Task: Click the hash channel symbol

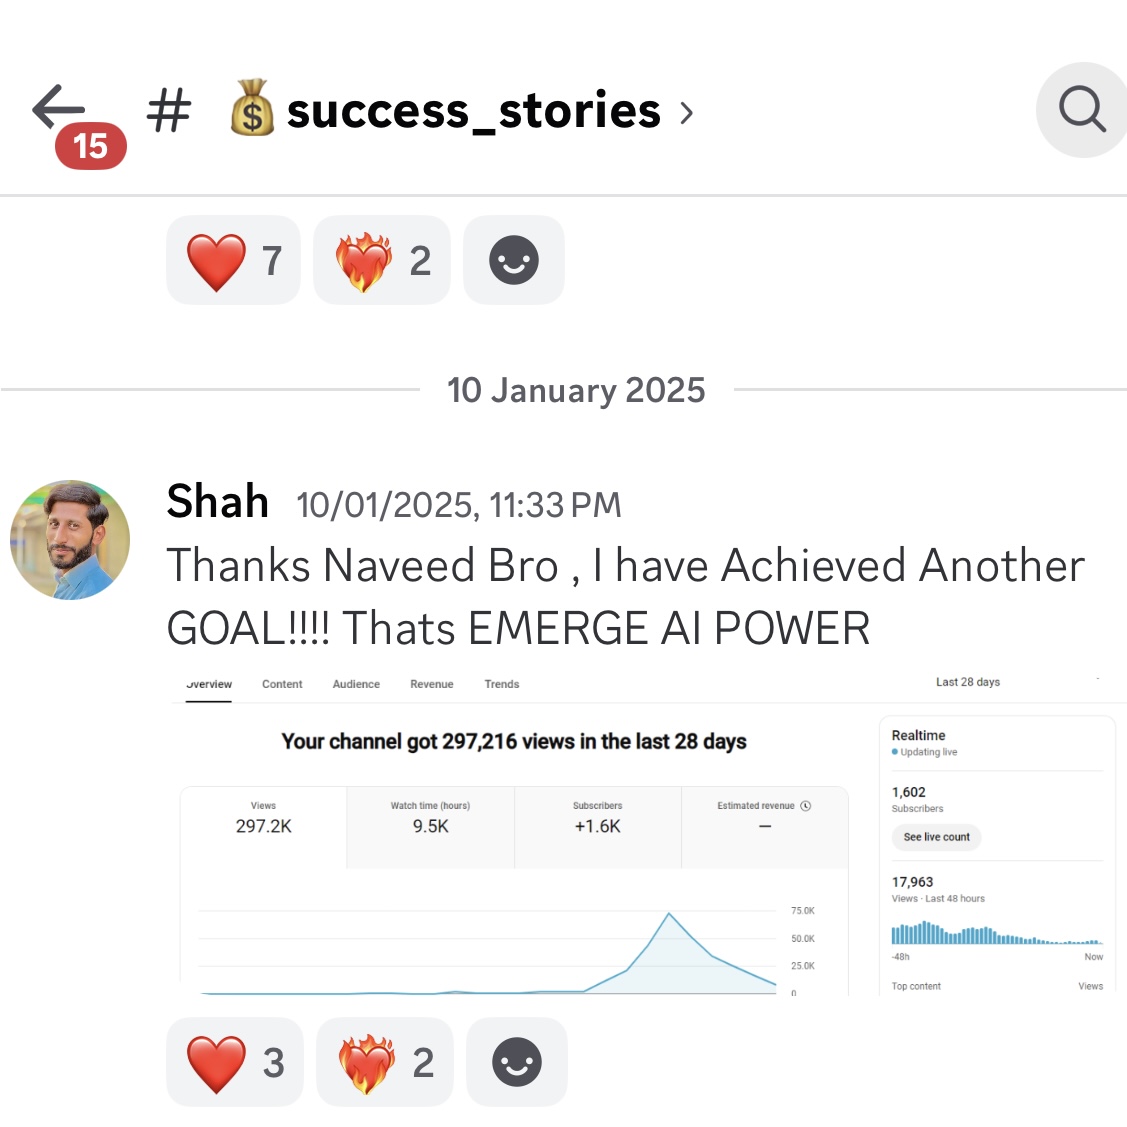Action: coord(169,111)
